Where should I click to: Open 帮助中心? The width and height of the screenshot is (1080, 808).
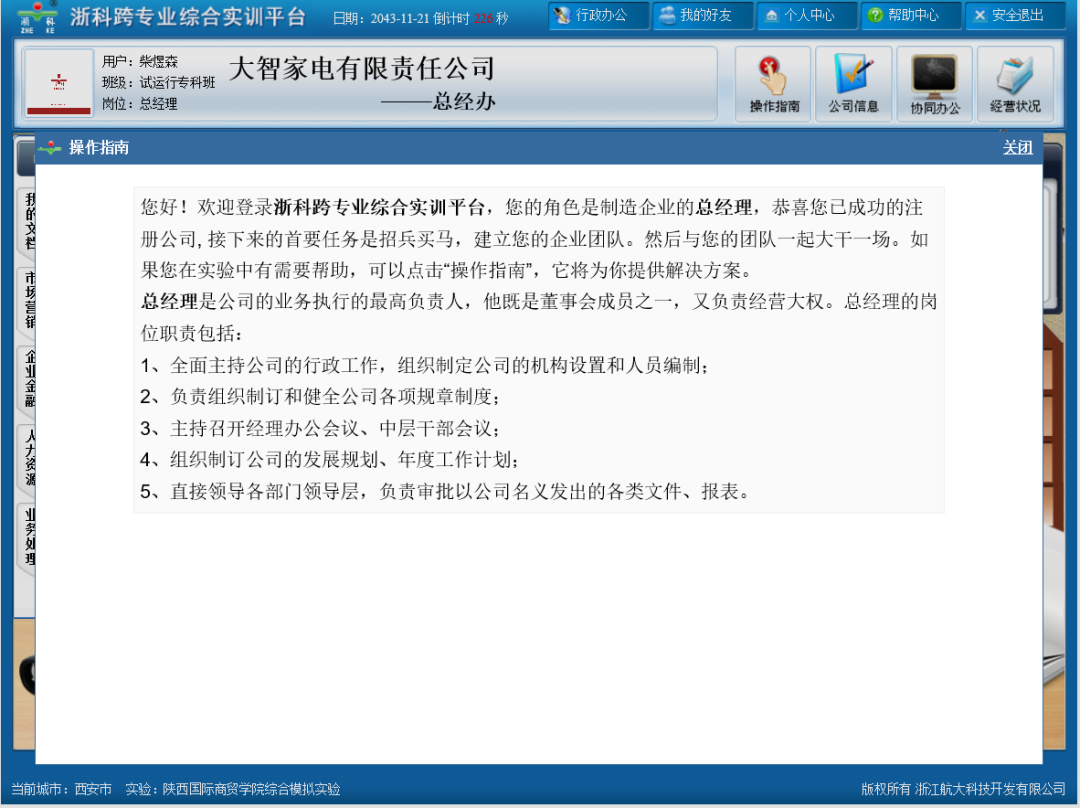pos(911,15)
